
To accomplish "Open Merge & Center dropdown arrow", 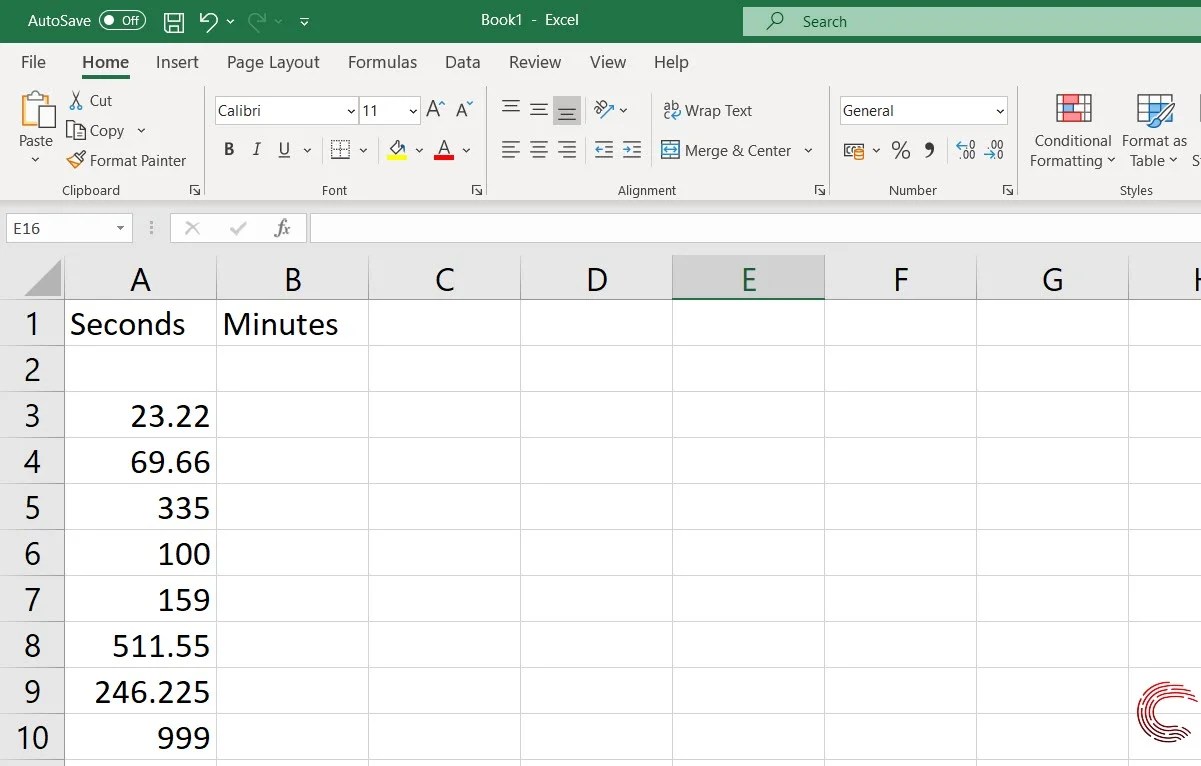I will tap(808, 150).
